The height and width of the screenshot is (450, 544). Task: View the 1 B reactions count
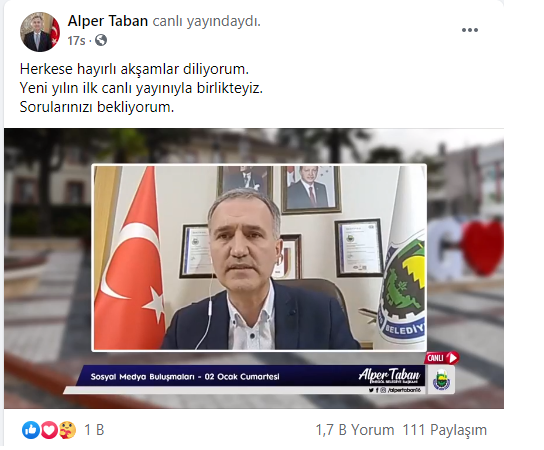click(x=94, y=430)
